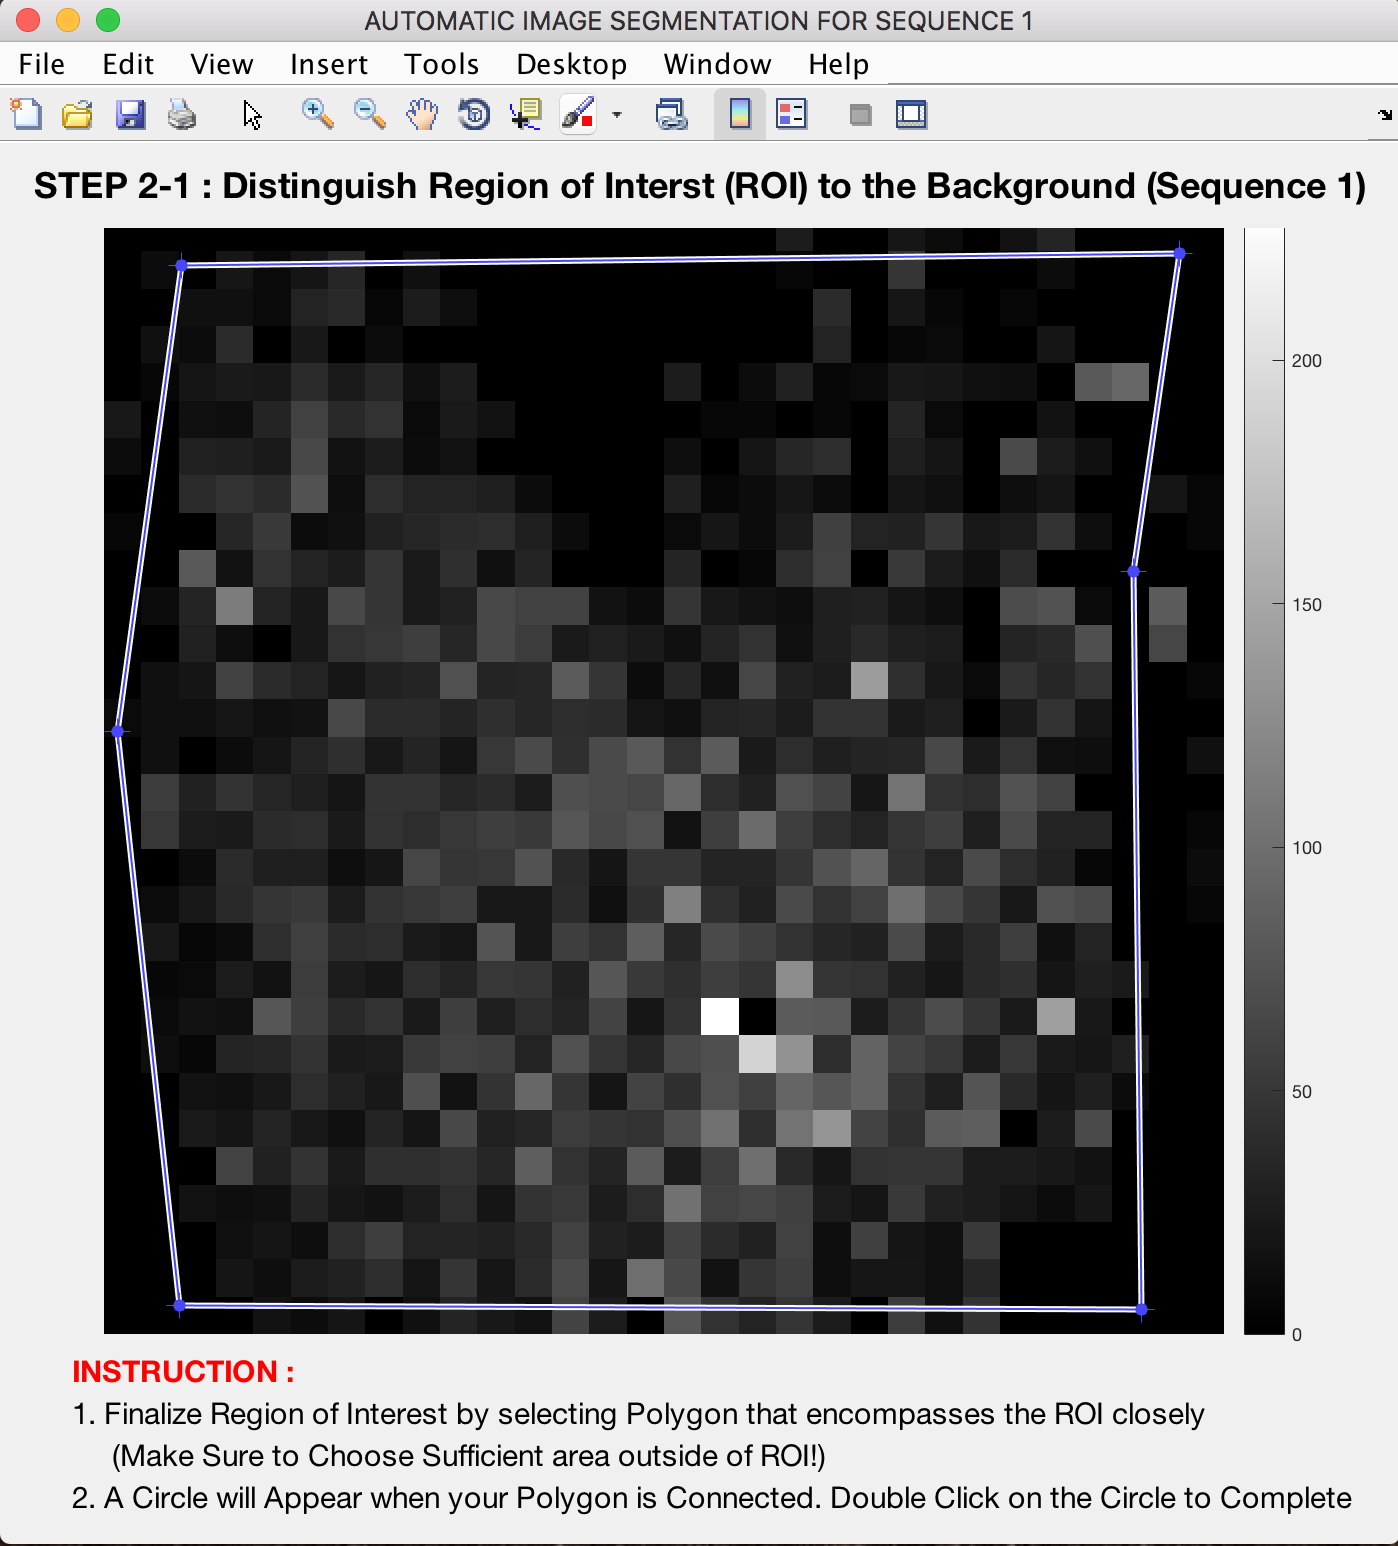Open the Desktop menu
The image size is (1398, 1546).
[x=572, y=64]
